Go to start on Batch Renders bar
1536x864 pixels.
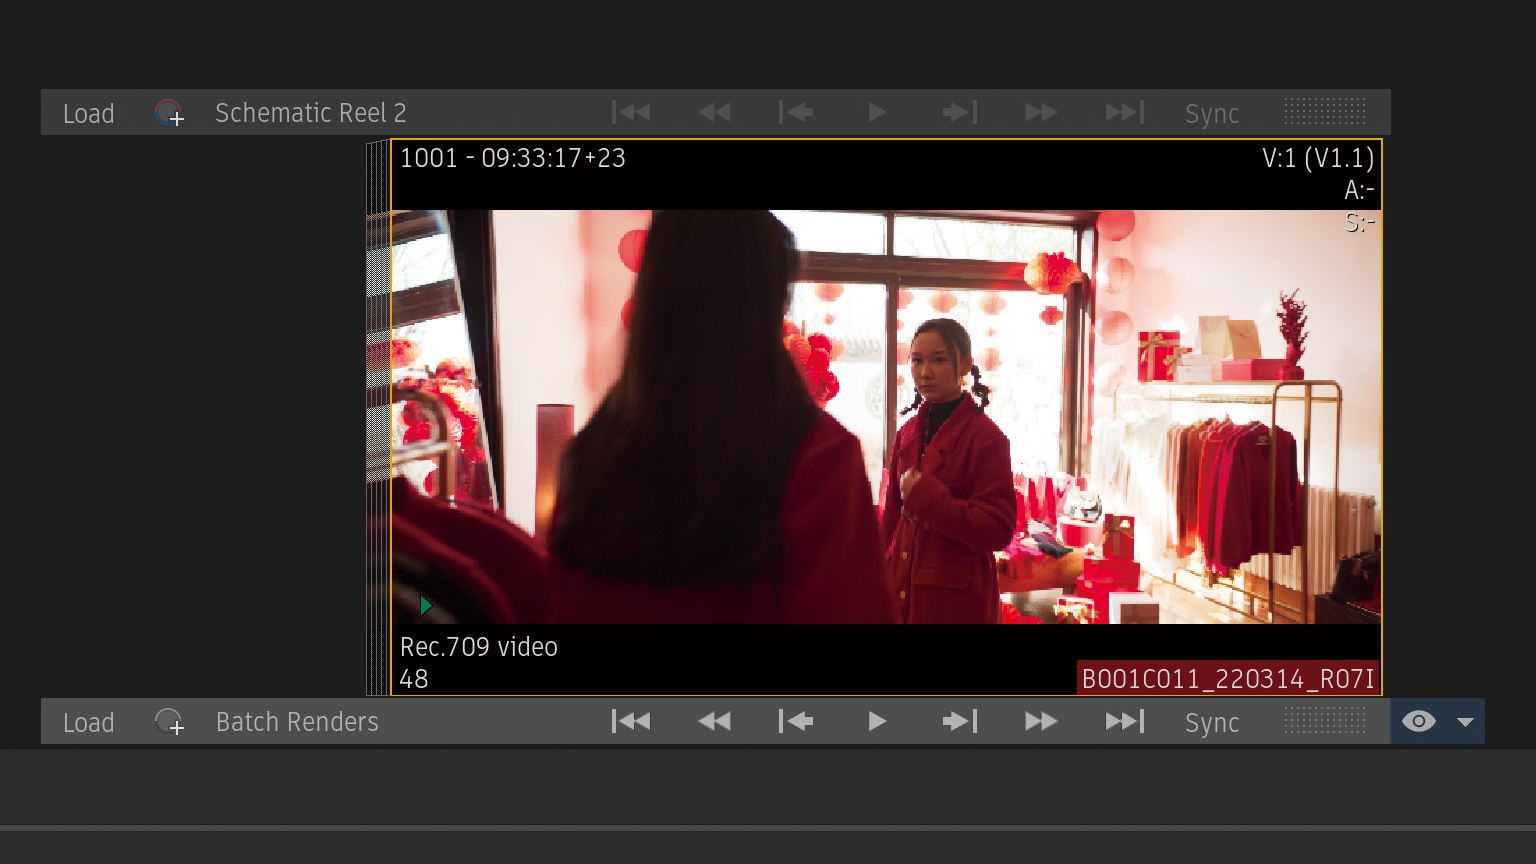631,721
